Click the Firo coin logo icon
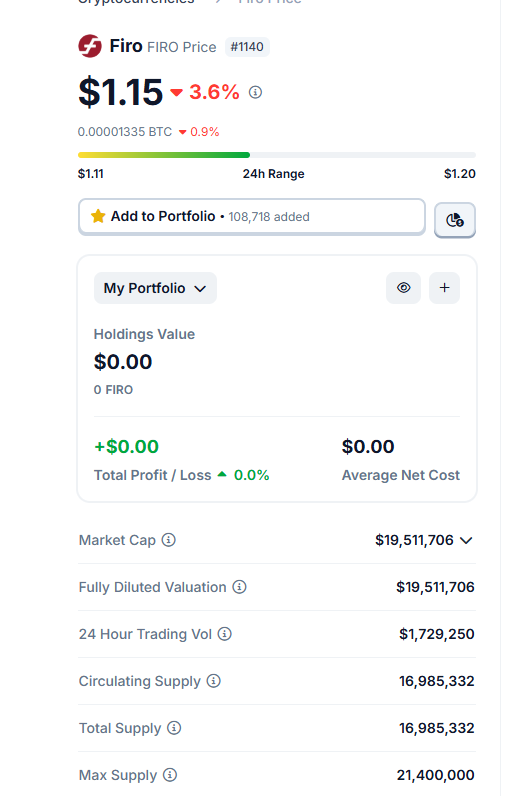The image size is (507, 796). [x=90, y=46]
